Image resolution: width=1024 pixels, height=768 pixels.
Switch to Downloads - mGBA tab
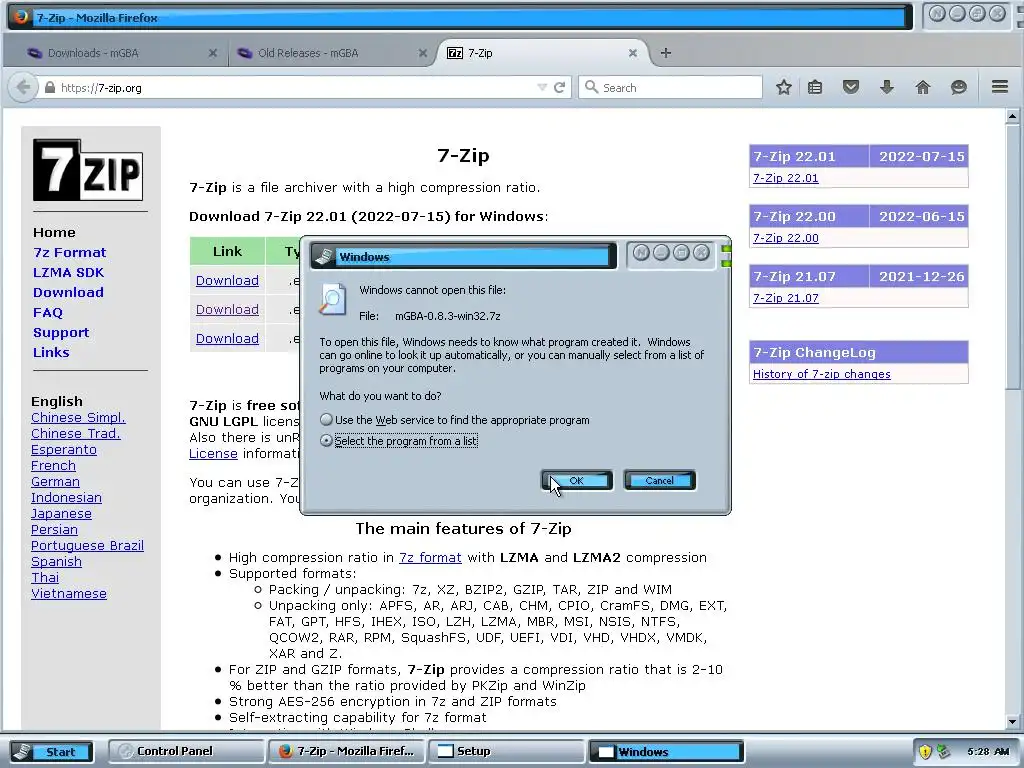coord(116,53)
